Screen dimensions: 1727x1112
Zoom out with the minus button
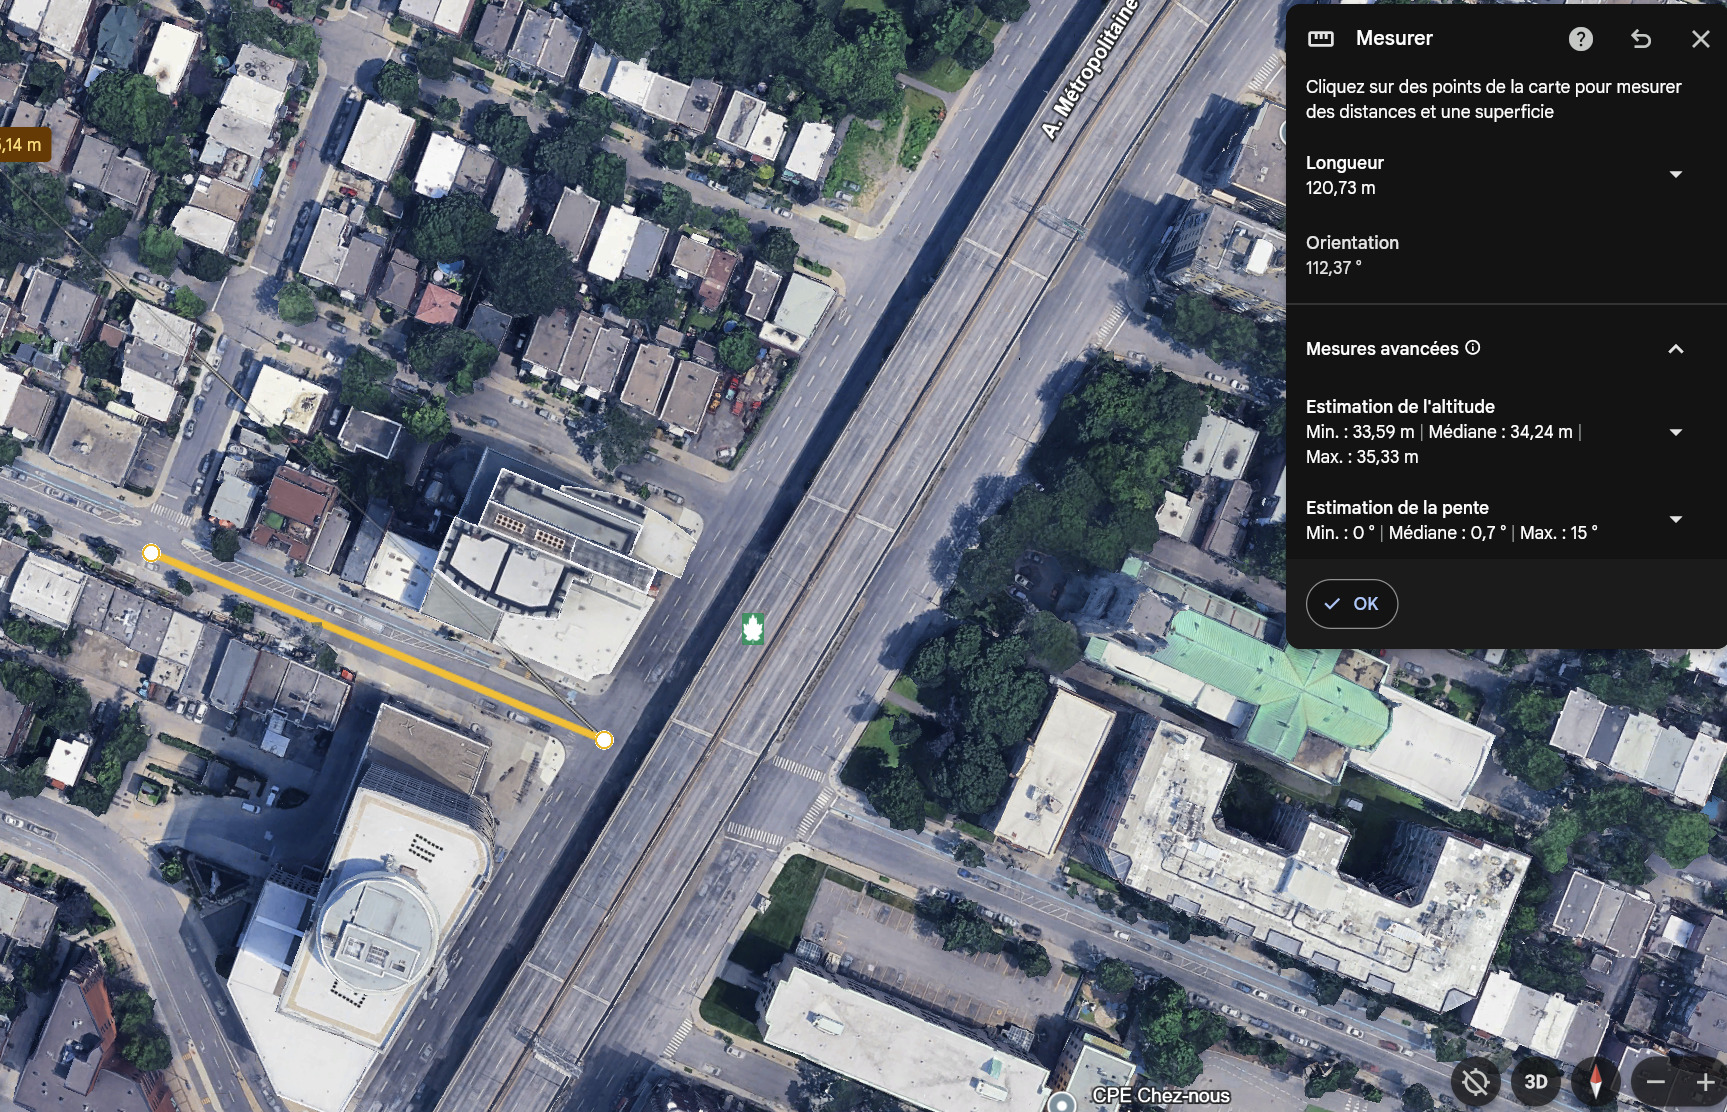[1656, 1082]
